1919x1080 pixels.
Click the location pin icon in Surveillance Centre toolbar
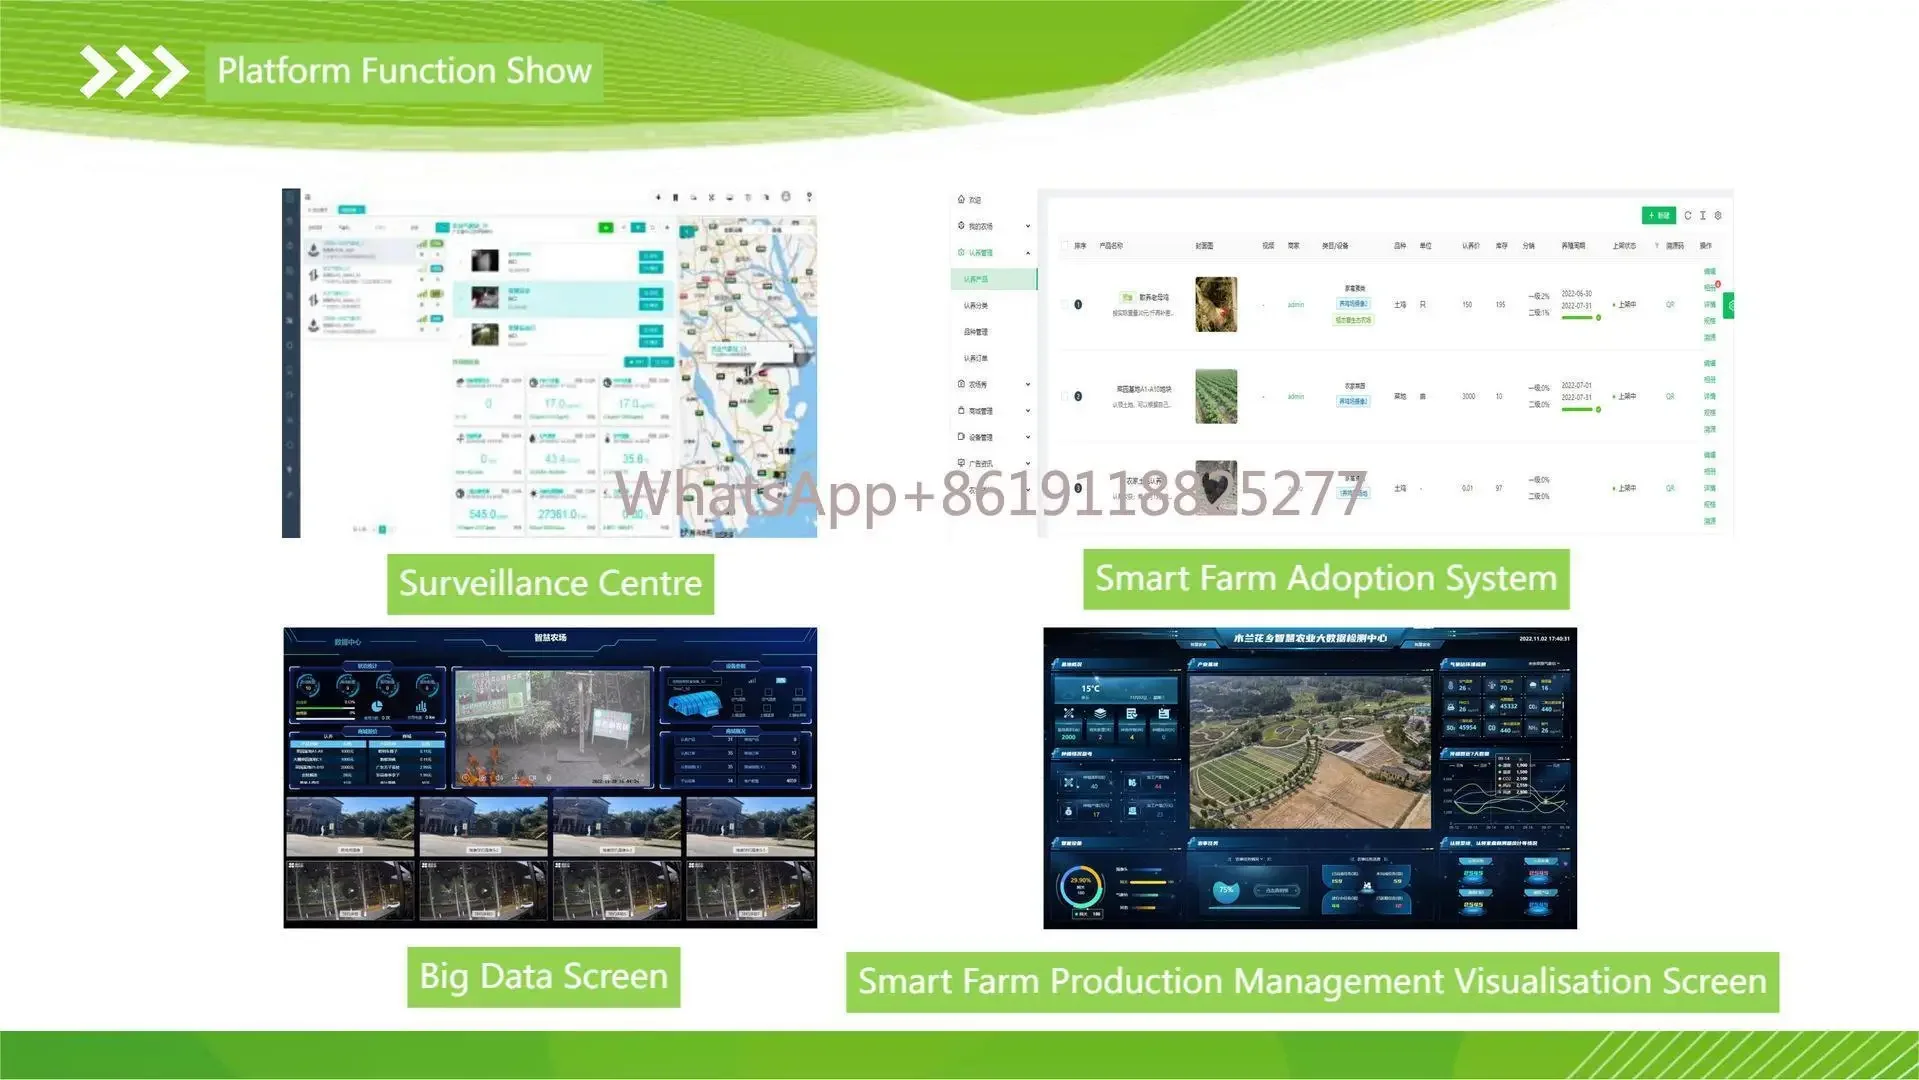[809, 196]
